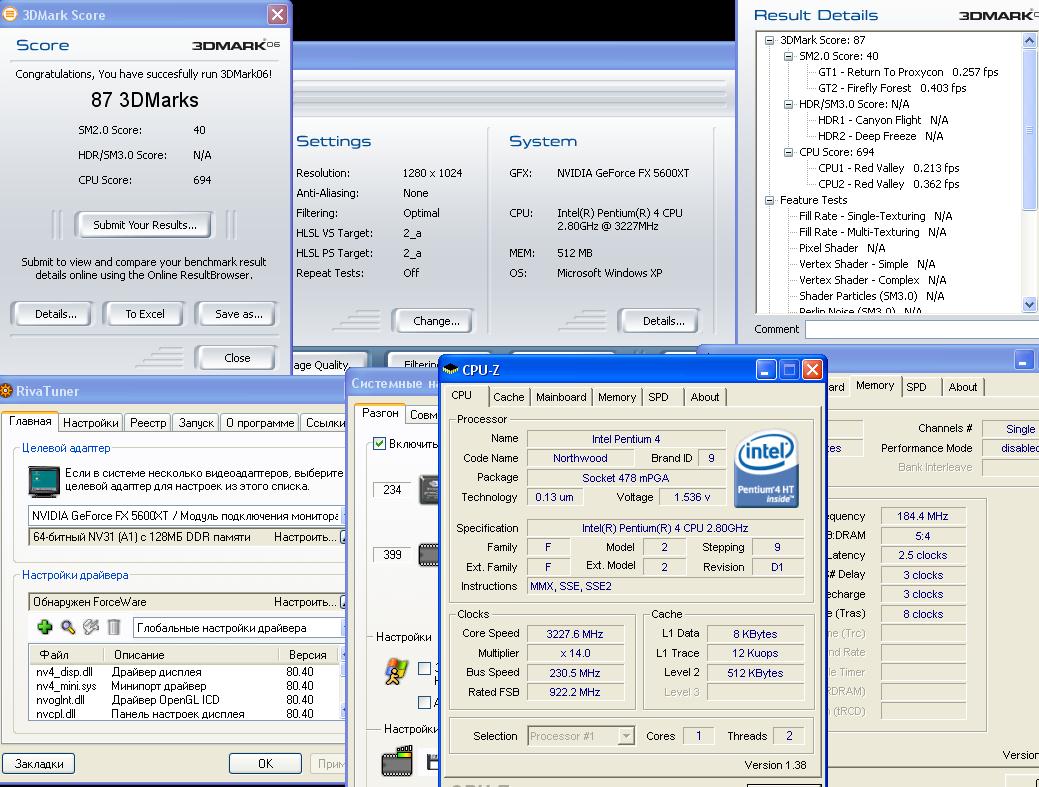Viewport: 1039px width, 787px height.
Task: Collapse the 3DMark Score: 87 tree node
Action: (x=769, y=40)
